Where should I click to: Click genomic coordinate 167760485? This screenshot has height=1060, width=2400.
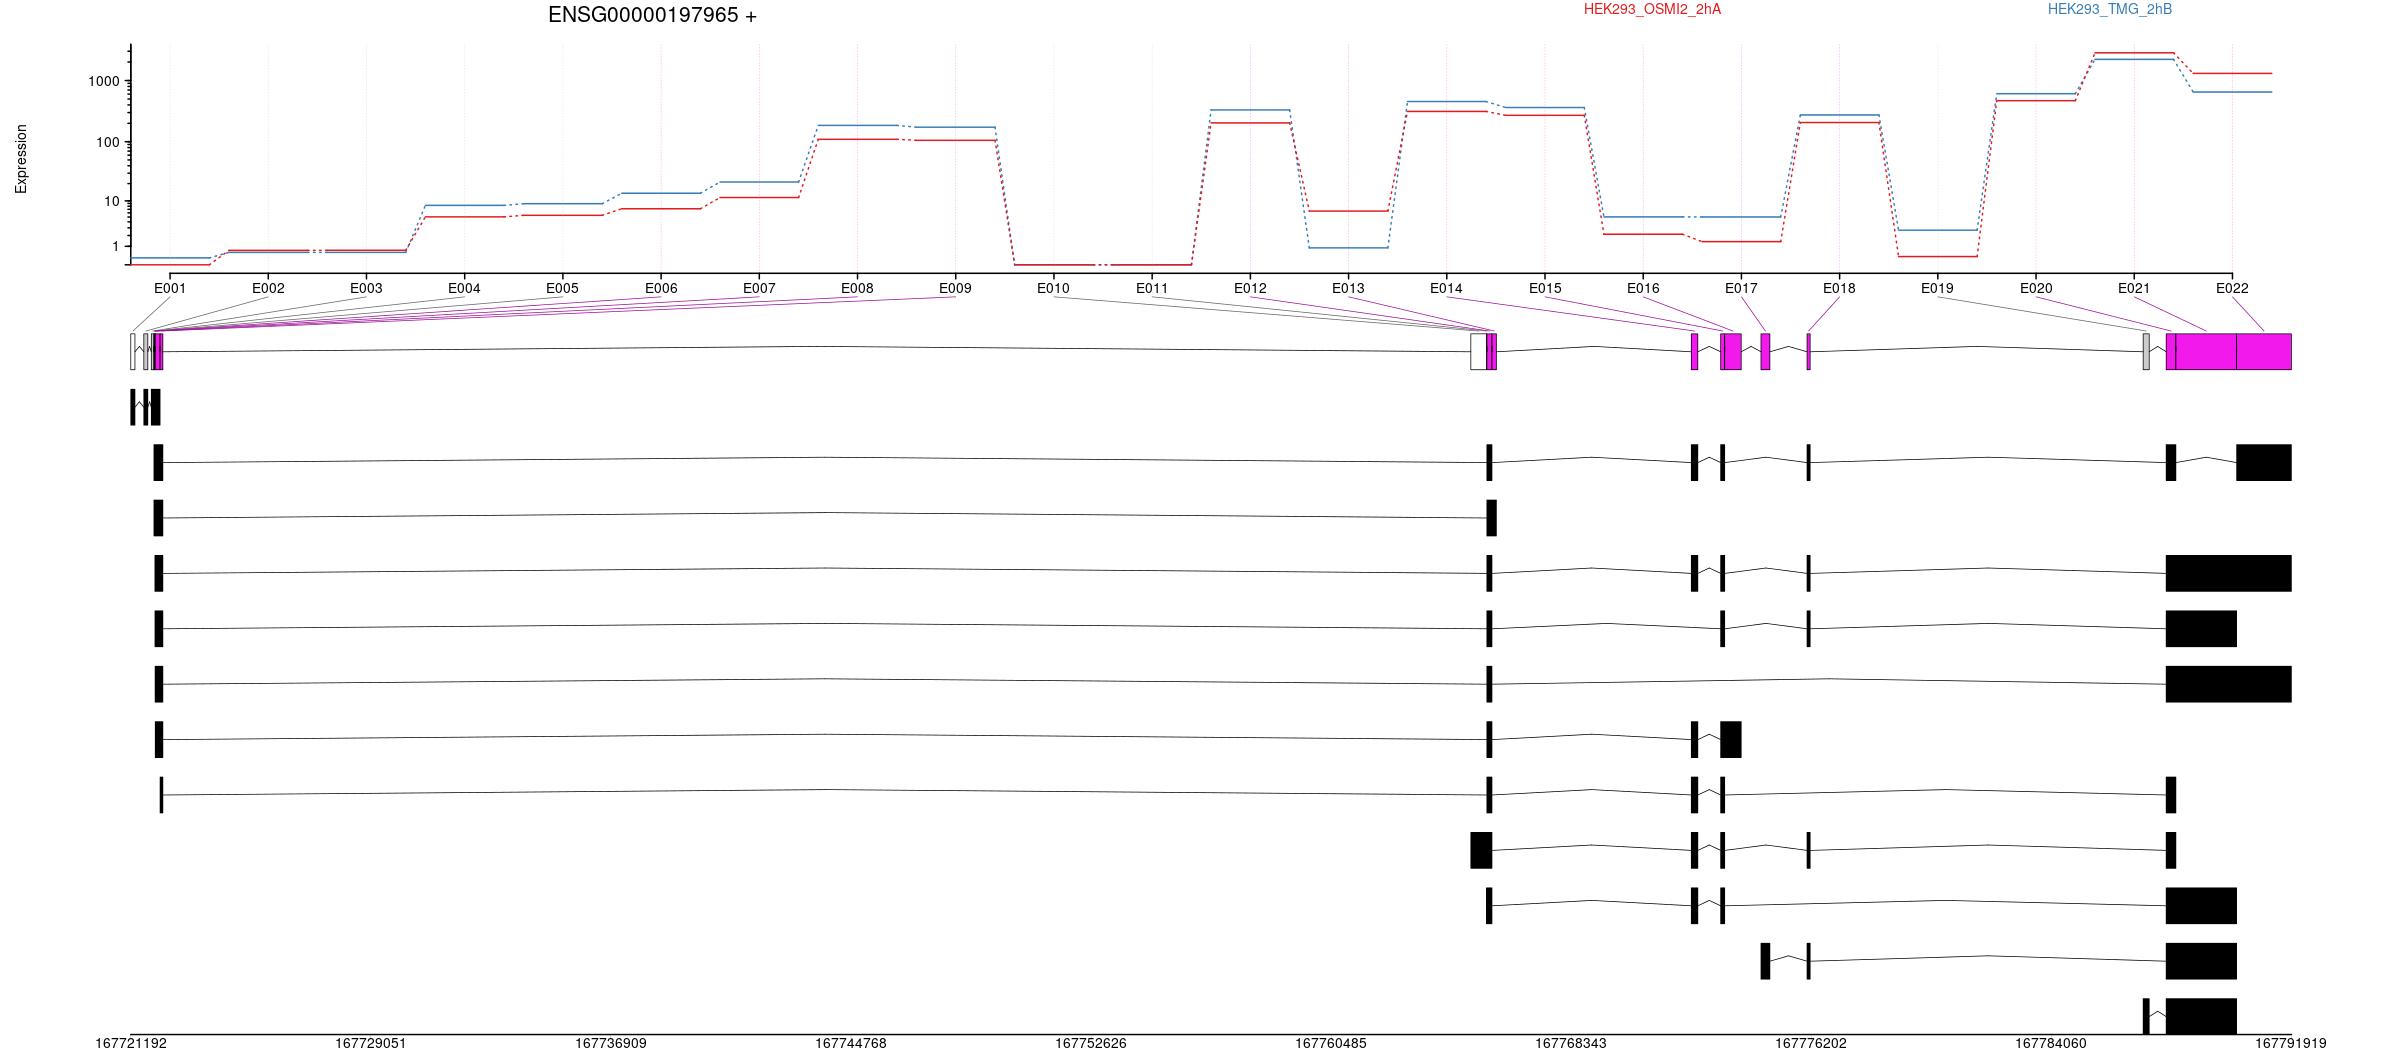pos(1331,1043)
